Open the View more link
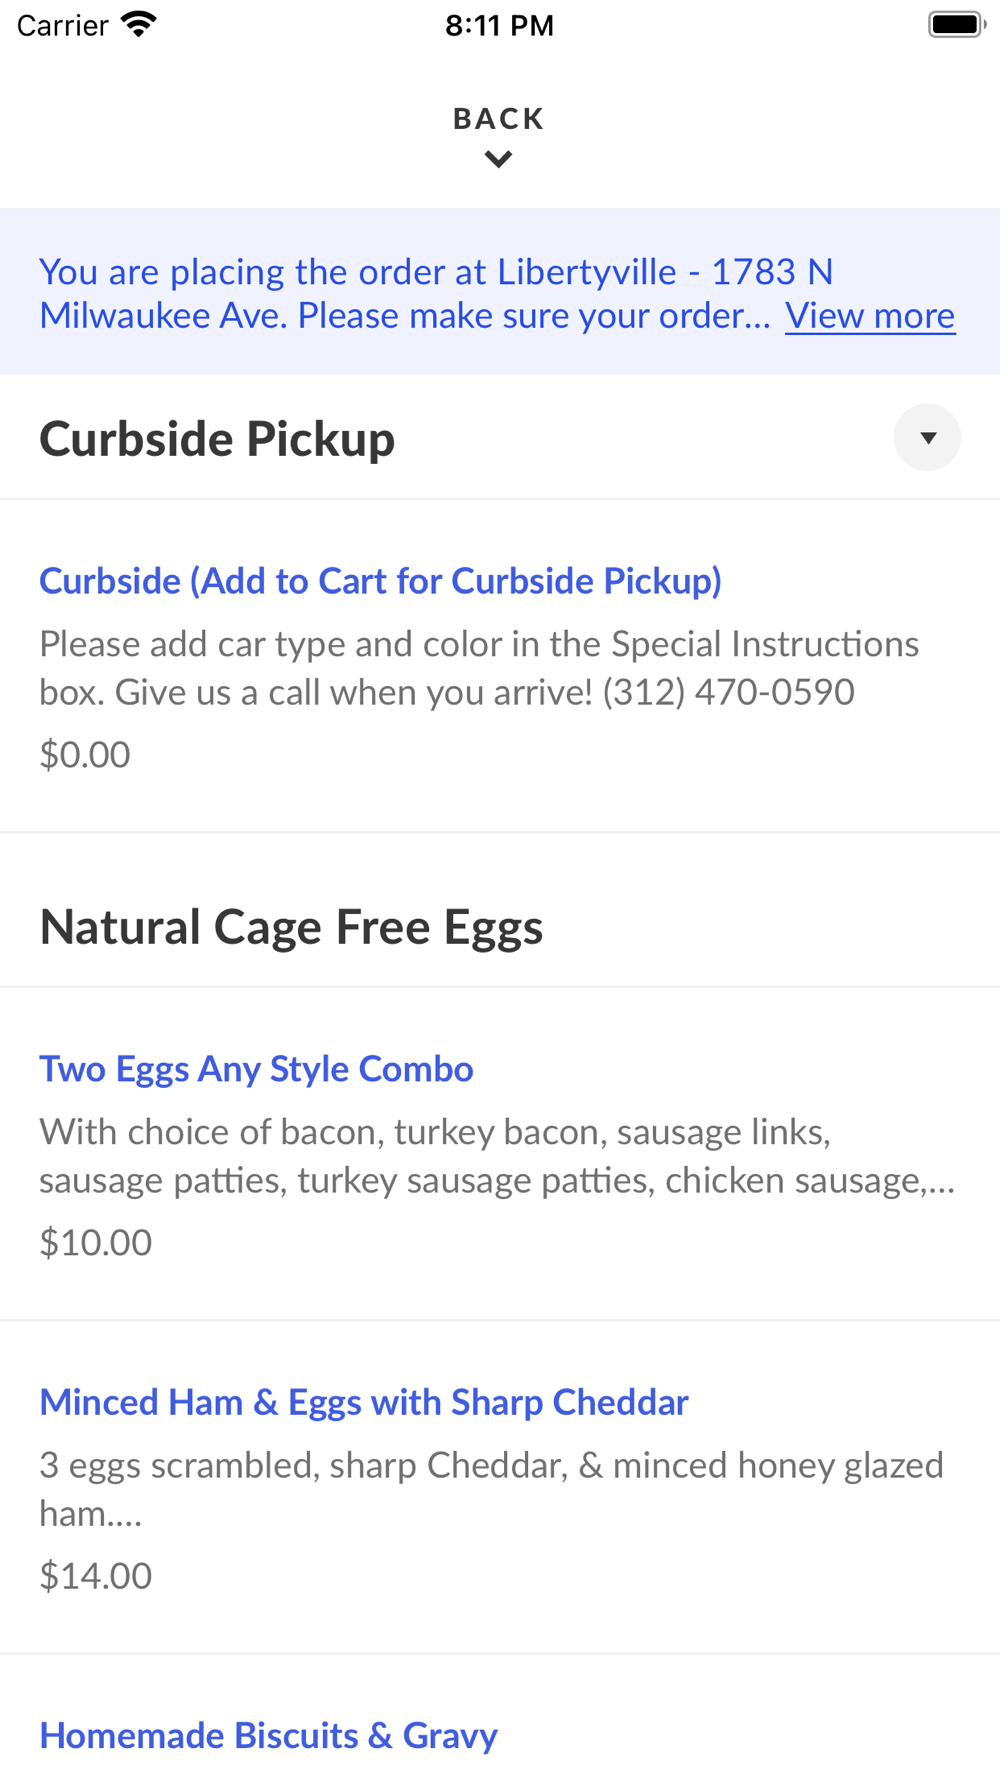 click(869, 316)
